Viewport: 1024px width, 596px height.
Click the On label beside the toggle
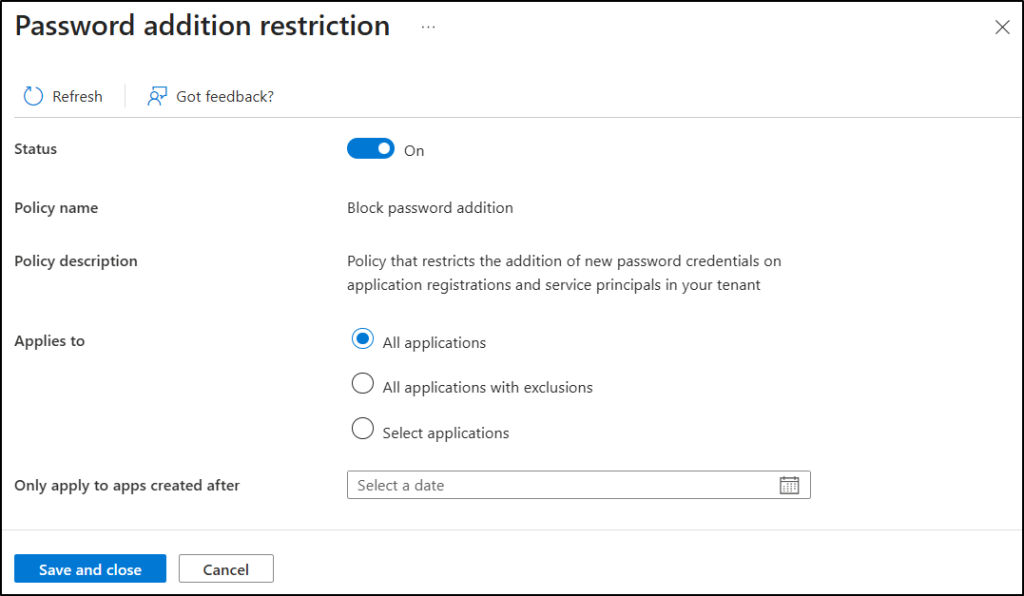pos(414,151)
